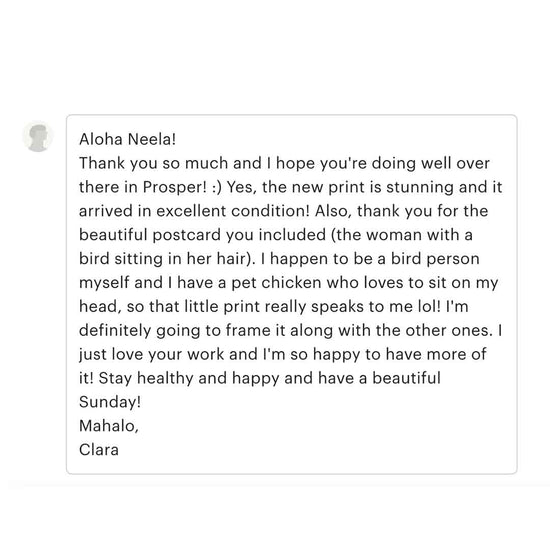Click the word 'Sunday!' in the message
550x550 pixels.
coord(110,402)
